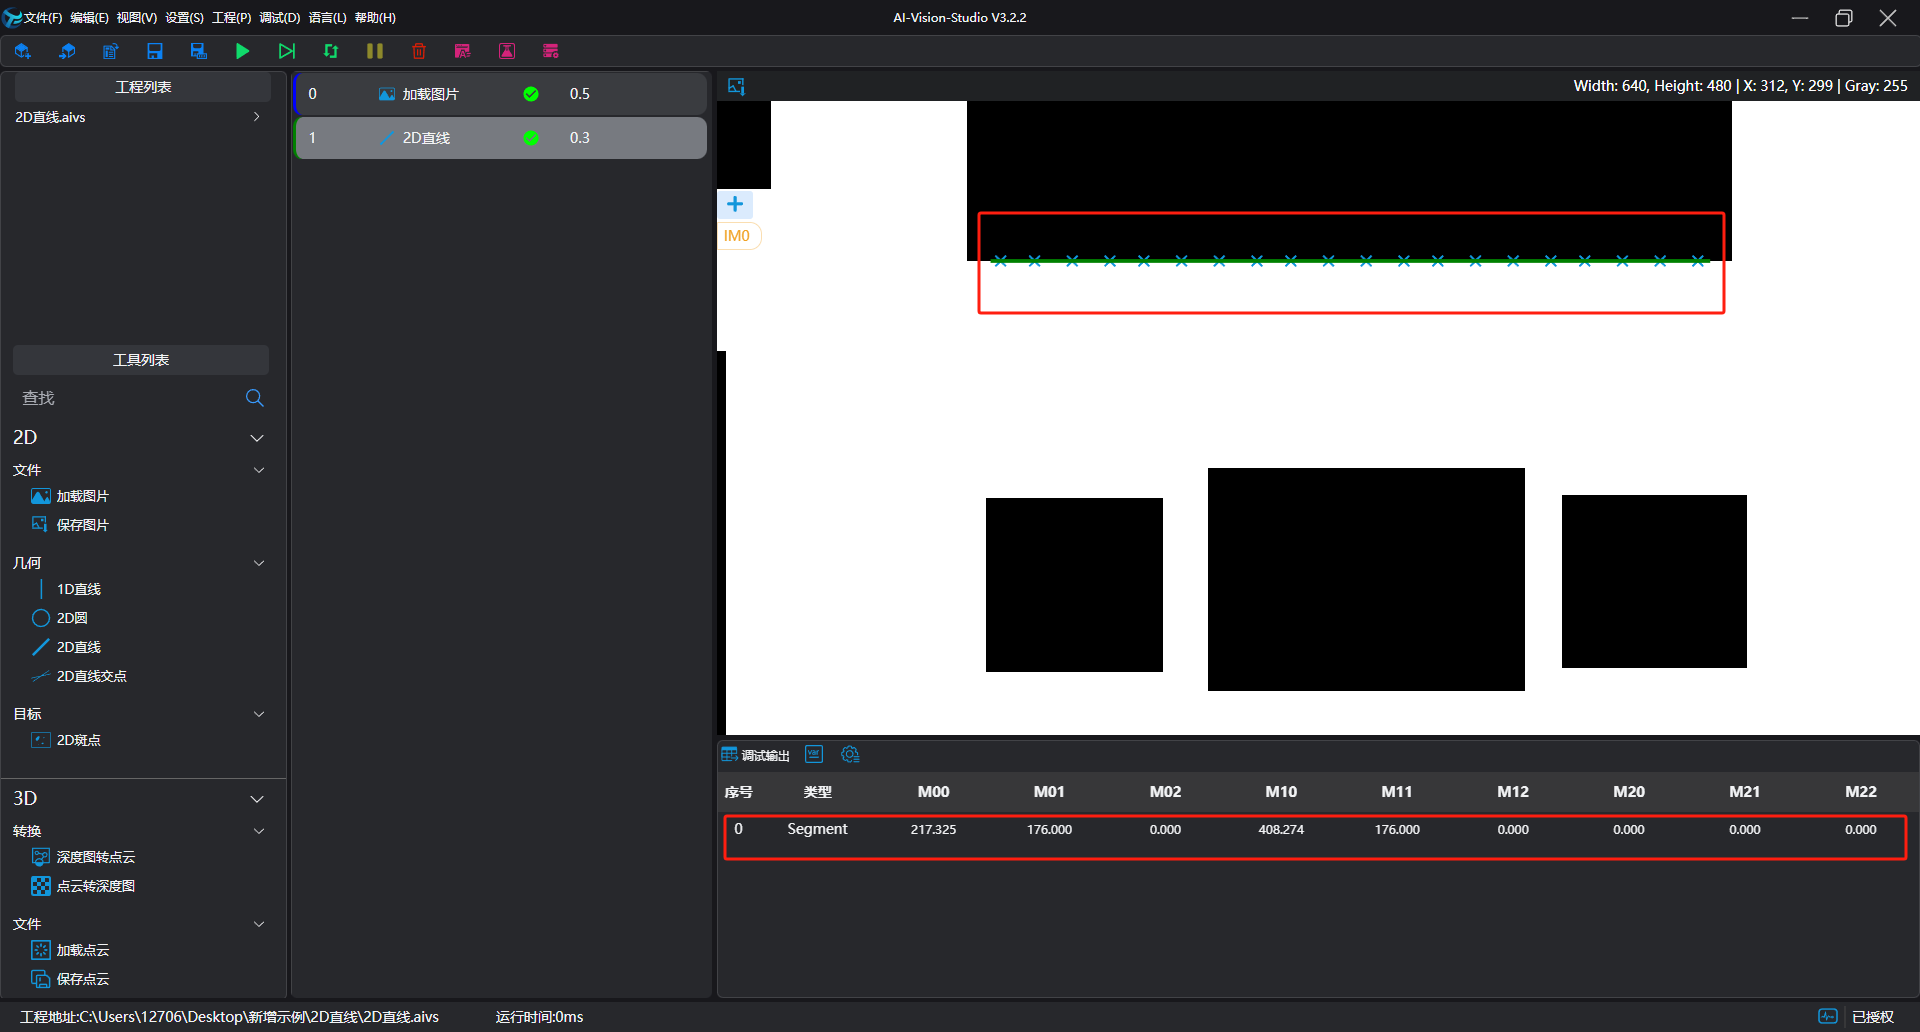Image resolution: width=1920 pixels, height=1032 pixels.
Task: Click the import project cube icon
Action: 67,51
